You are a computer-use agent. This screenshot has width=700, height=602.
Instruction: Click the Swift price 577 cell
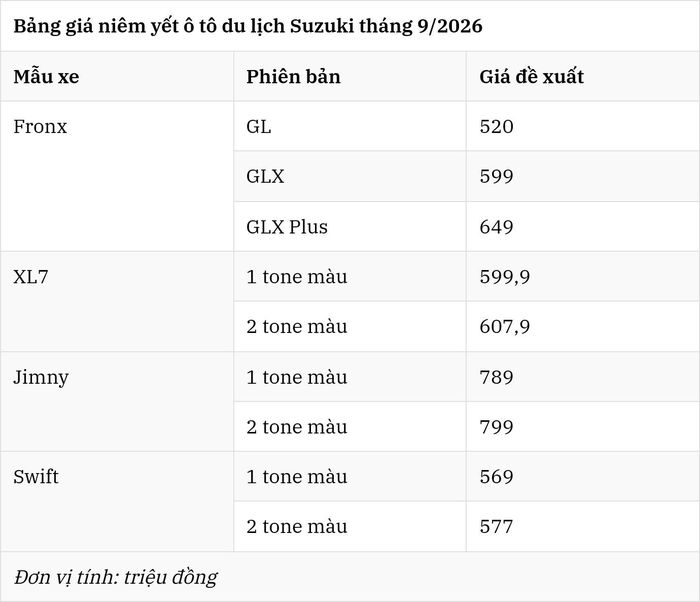tap(583, 527)
